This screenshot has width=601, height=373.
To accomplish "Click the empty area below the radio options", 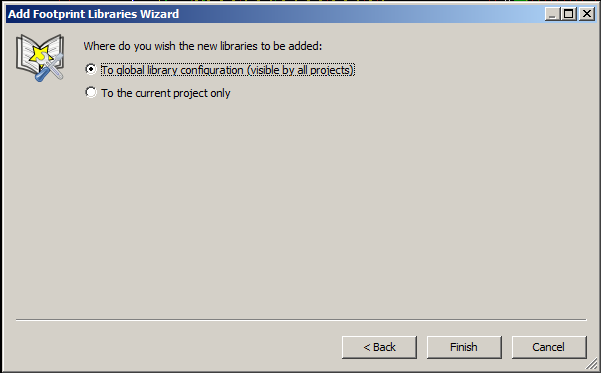I will tap(300, 207).
